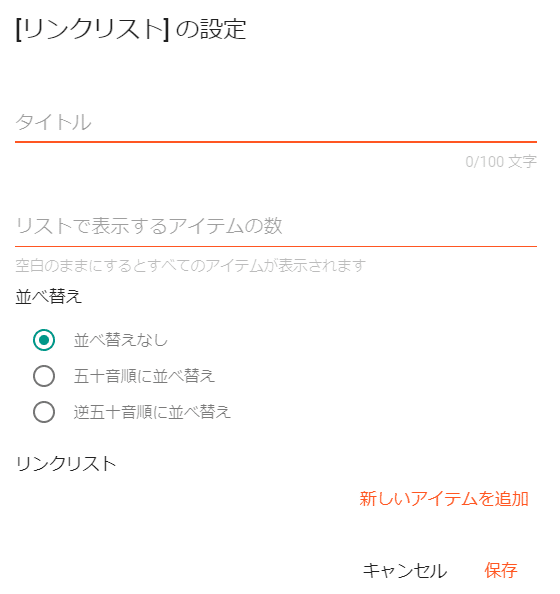Viewport: 560px width, 594px height.
Task: Click the リストで表示するアイテムの数 field
Action: (276, 226)
